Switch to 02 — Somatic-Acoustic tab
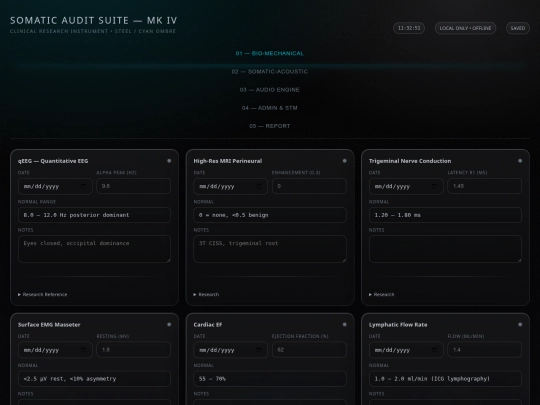This screenshot has height=405, width=540. coord(270,72)
